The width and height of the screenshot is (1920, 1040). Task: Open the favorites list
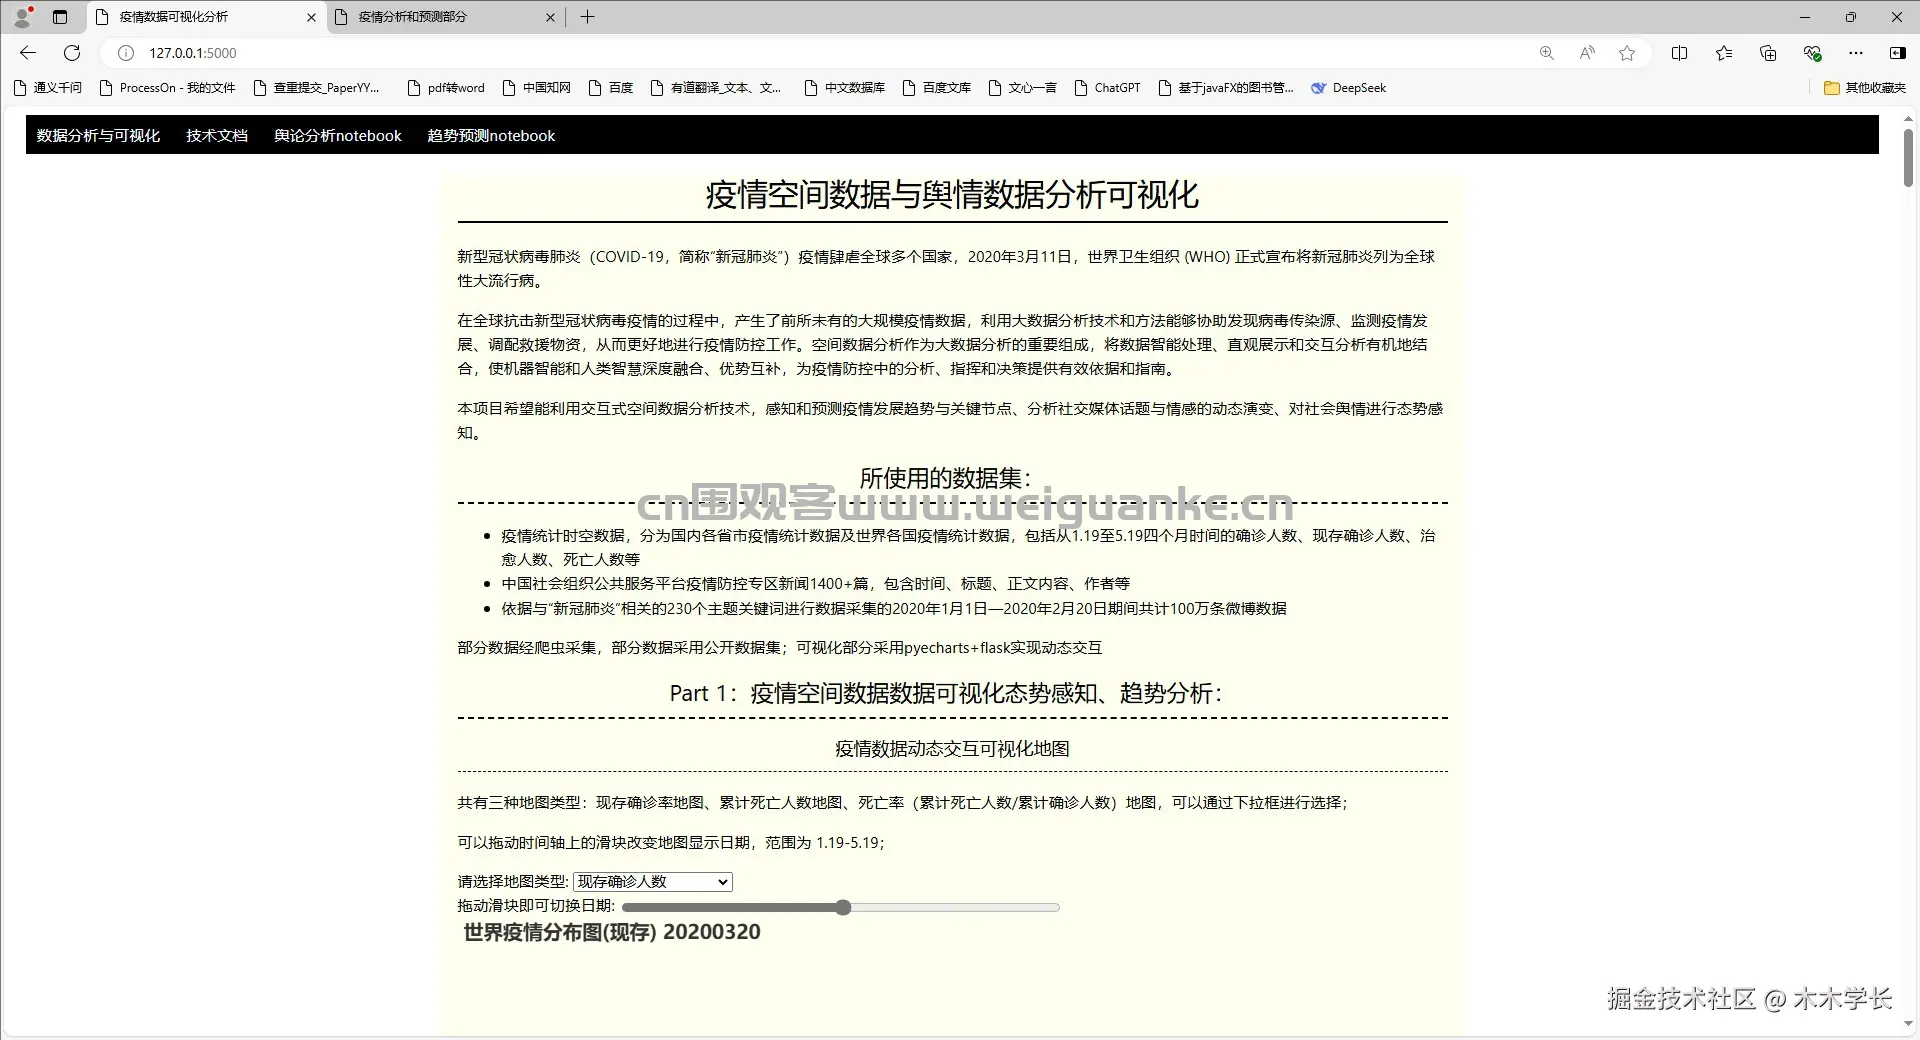tap(1724, 53)
